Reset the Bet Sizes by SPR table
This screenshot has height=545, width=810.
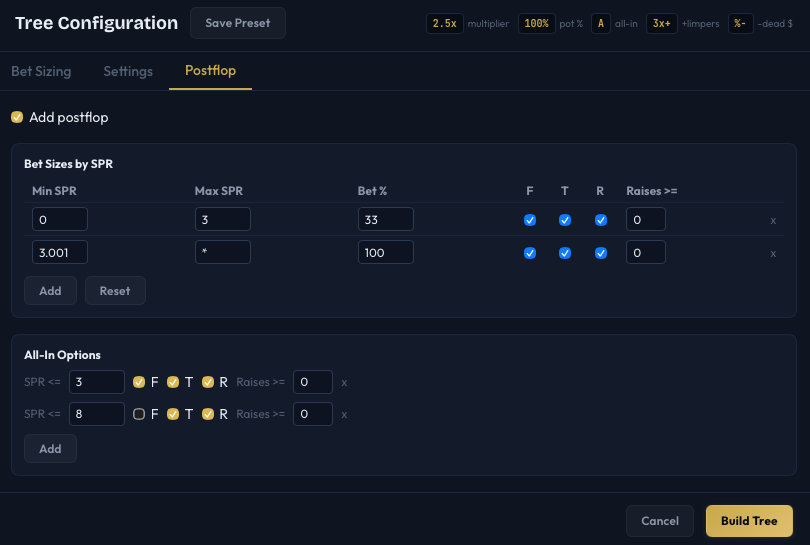coord(115,291)
